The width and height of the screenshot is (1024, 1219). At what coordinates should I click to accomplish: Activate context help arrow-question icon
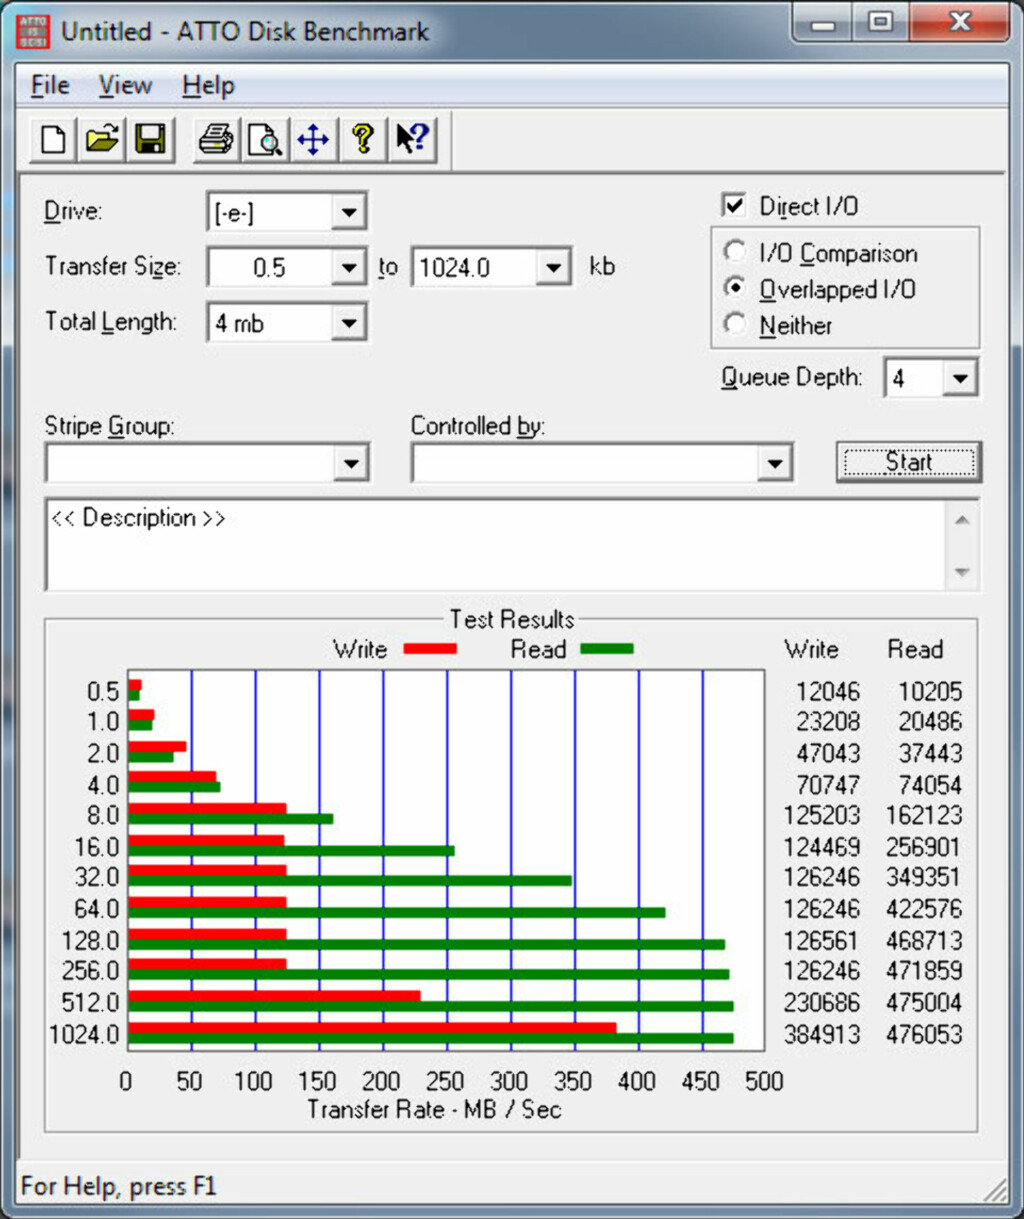(411, 139)
